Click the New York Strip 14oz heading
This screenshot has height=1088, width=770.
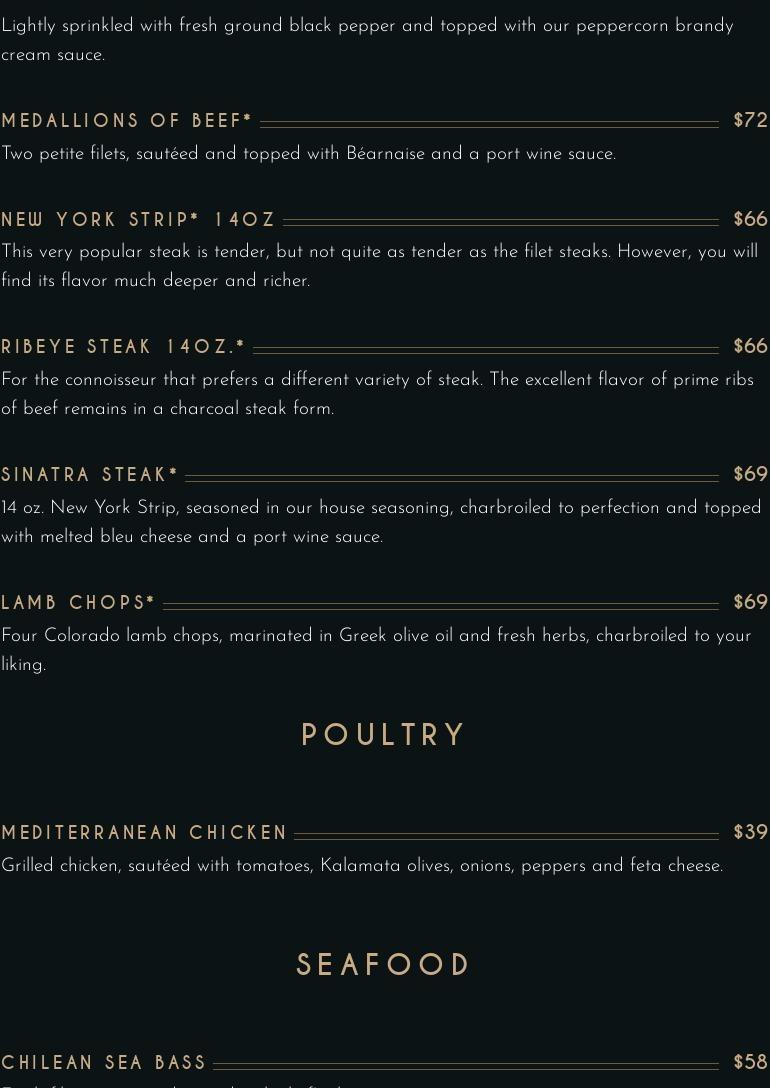point(138,219)
